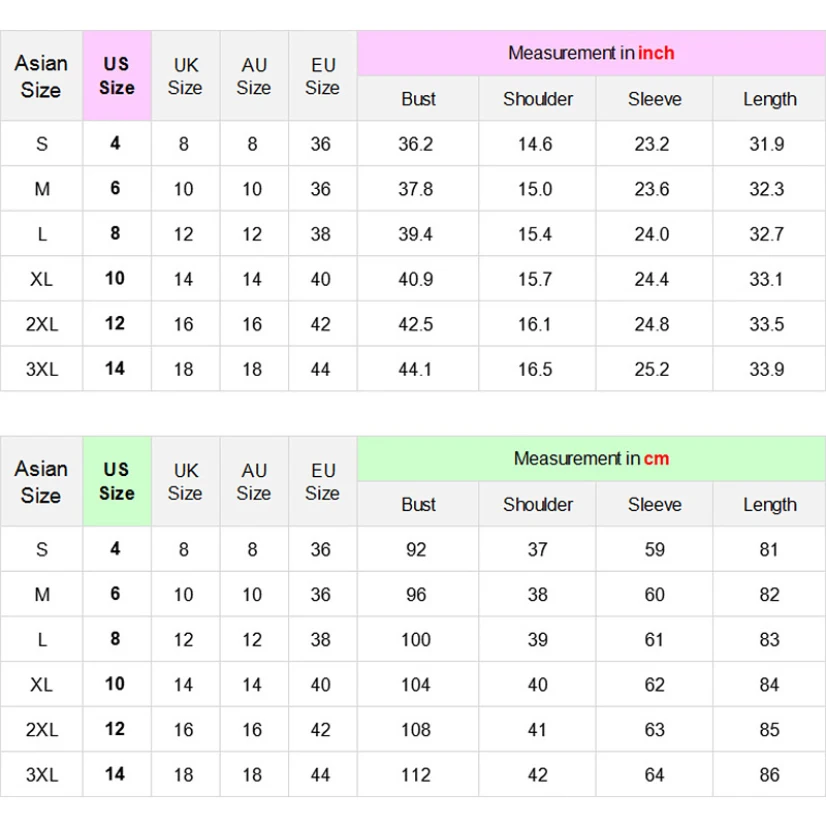Click the 'Measurement in inch' header
This screenshot has height=826, width=826.
point(591,53)
